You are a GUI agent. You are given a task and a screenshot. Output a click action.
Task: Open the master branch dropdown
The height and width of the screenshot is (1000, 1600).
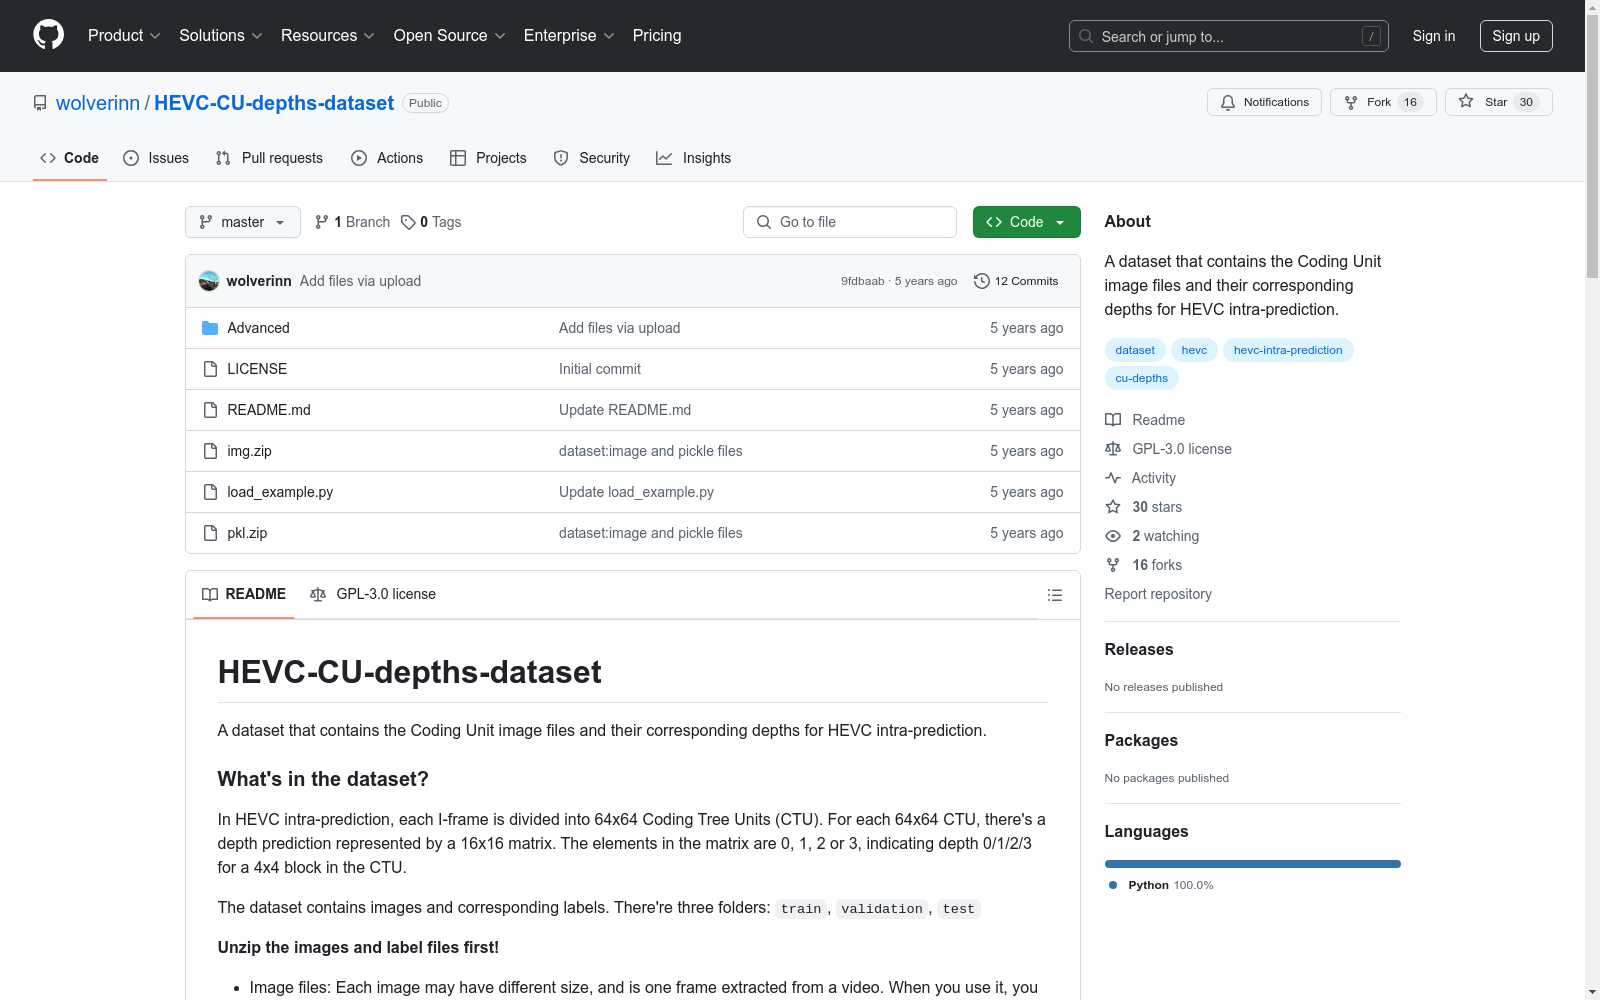coord(243,222)
